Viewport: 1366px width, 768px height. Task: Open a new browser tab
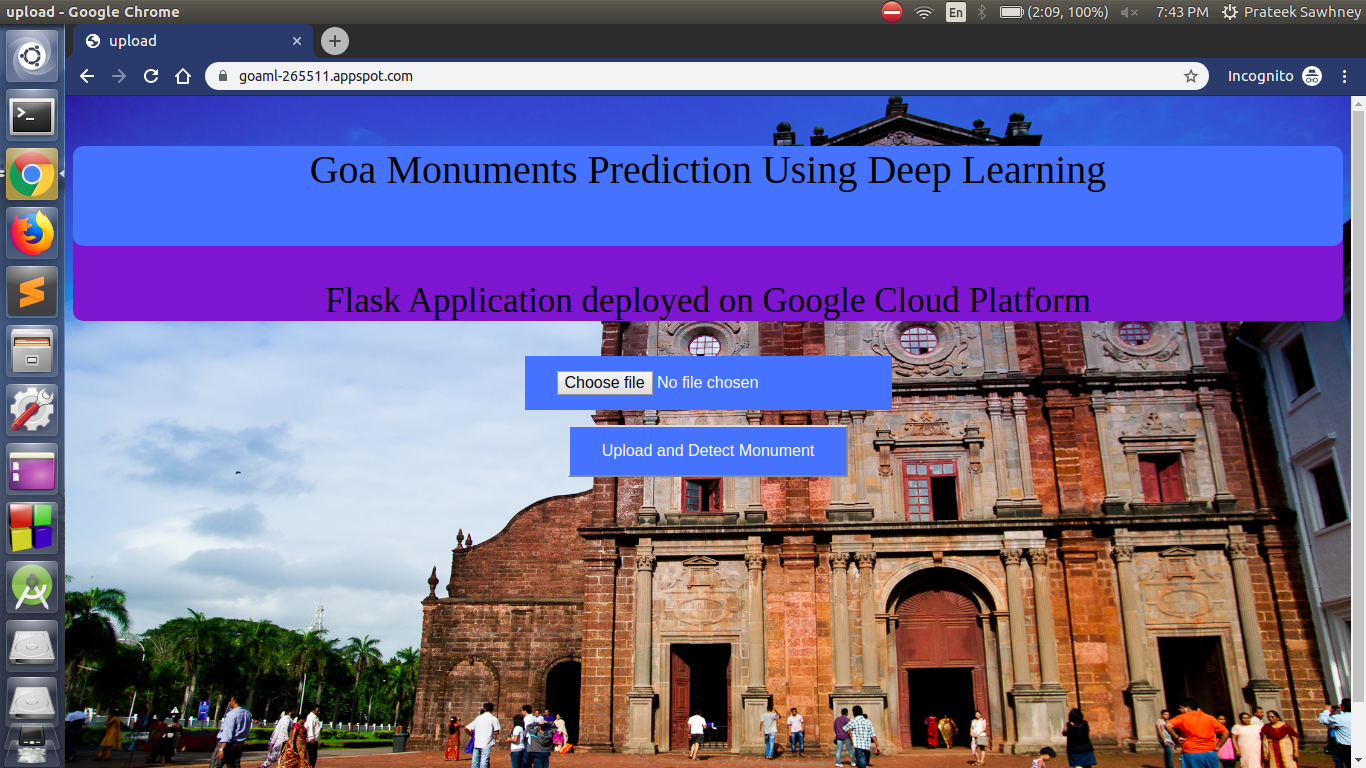333,41
